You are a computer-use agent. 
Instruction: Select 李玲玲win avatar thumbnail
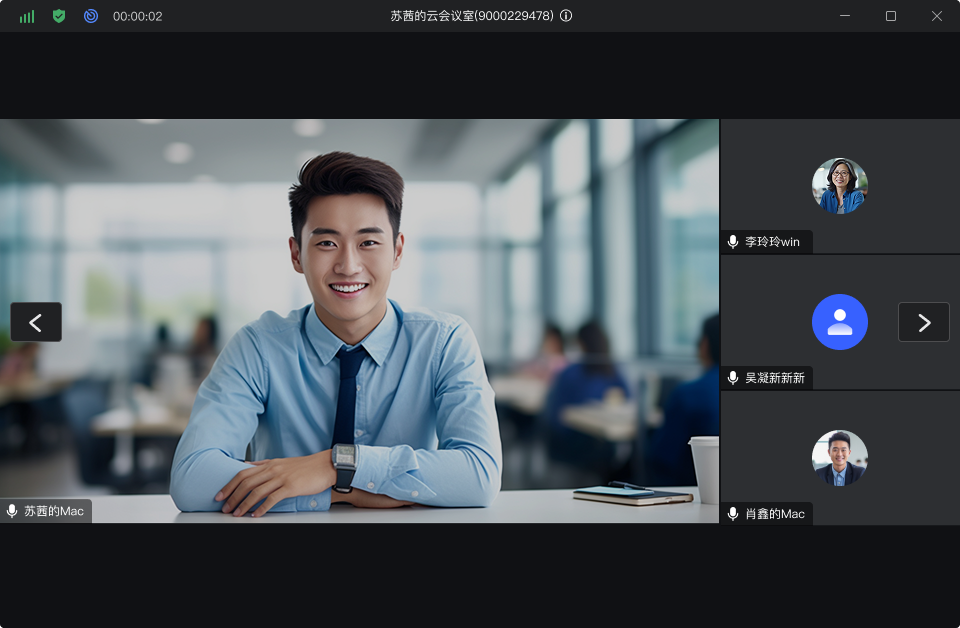point(839,186)
